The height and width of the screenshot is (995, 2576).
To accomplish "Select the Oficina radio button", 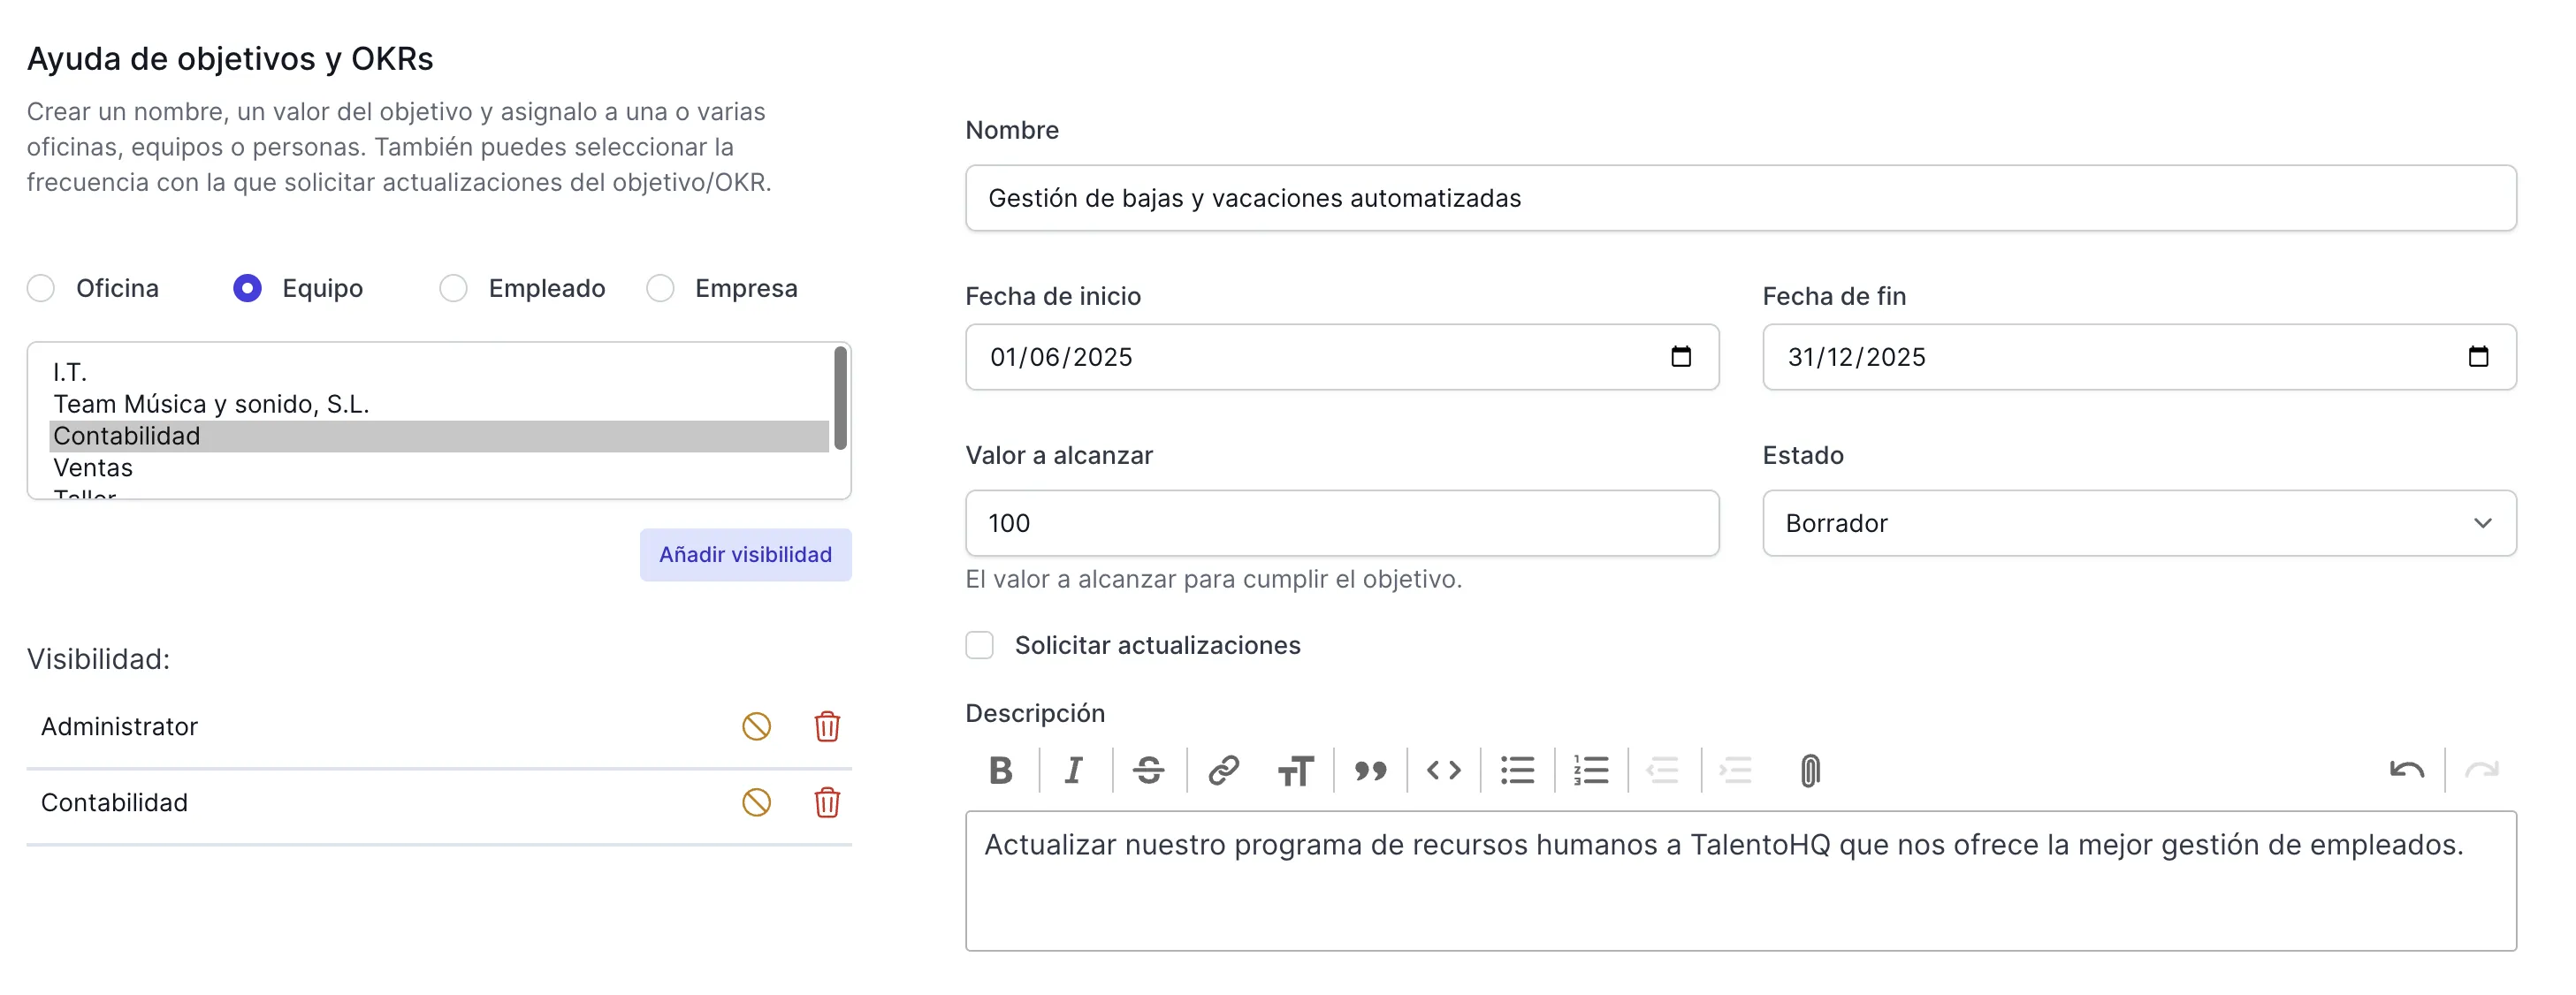I will 41,288.
